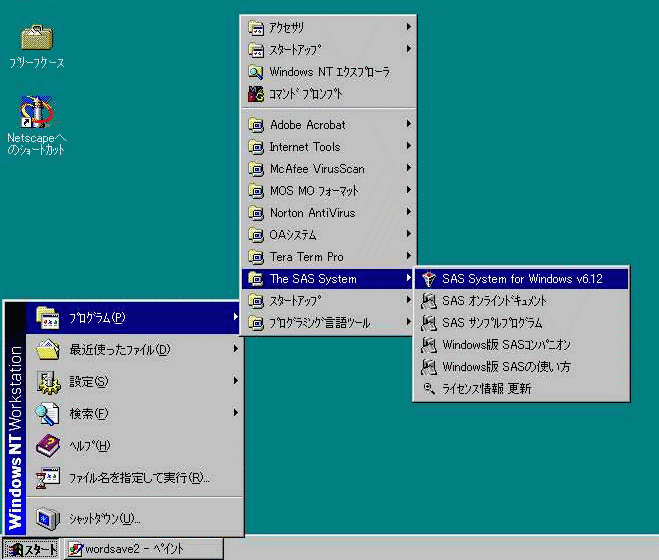The height and width of the screenshot is (560, 659).
Task: Click the ライセンス情報 更新 icon
Action: [429, 388]
